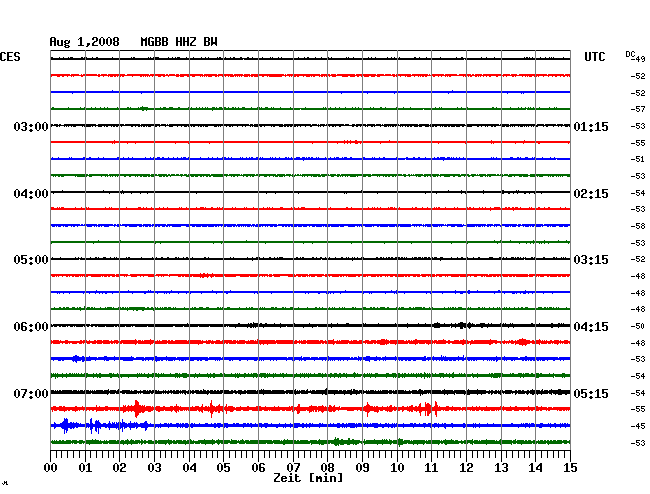Select the "CES" time zone label
The height and width of the screenshot is (494, 650).
tap(10, 57)
